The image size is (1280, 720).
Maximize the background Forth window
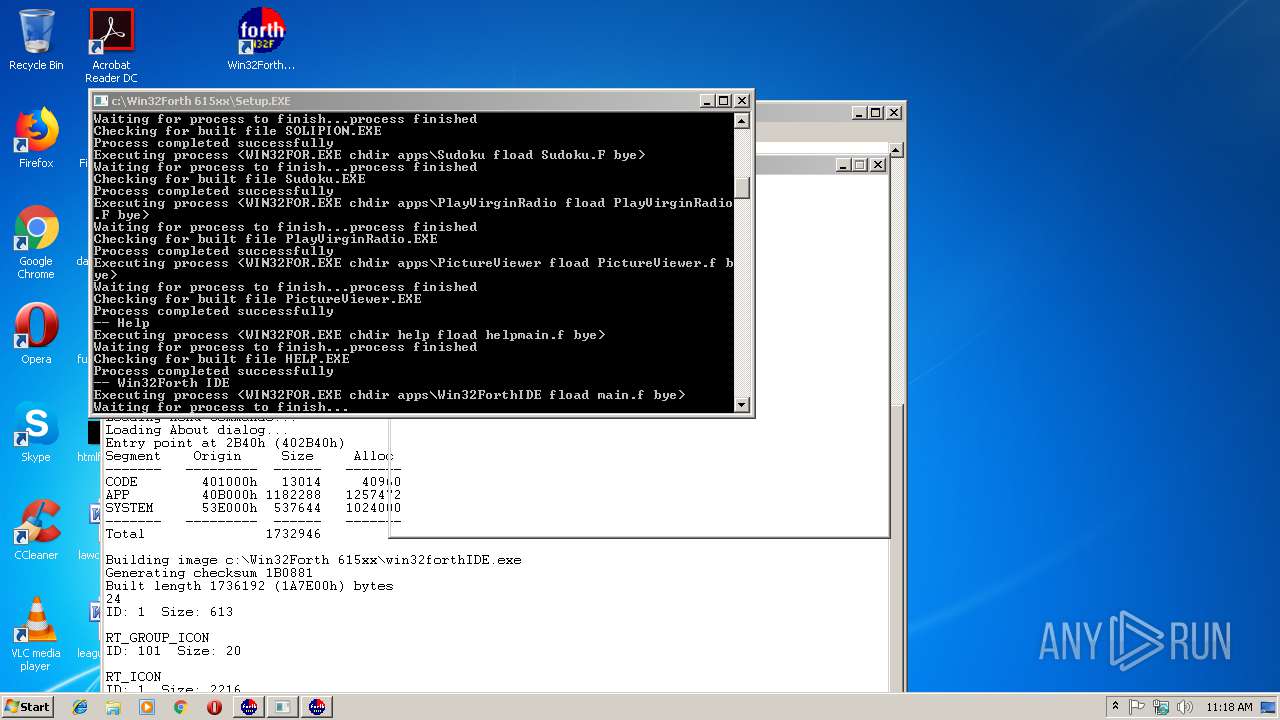875,113
